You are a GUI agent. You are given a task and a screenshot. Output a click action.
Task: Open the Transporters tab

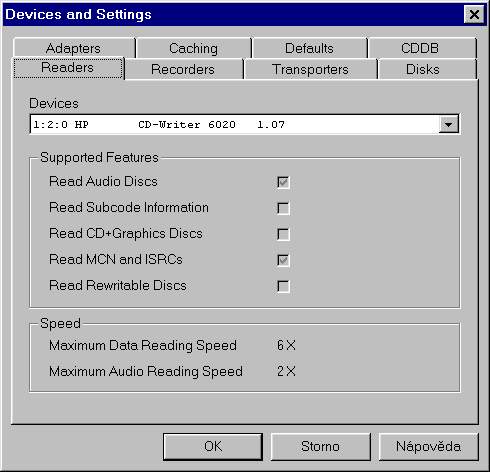point(310,69)
